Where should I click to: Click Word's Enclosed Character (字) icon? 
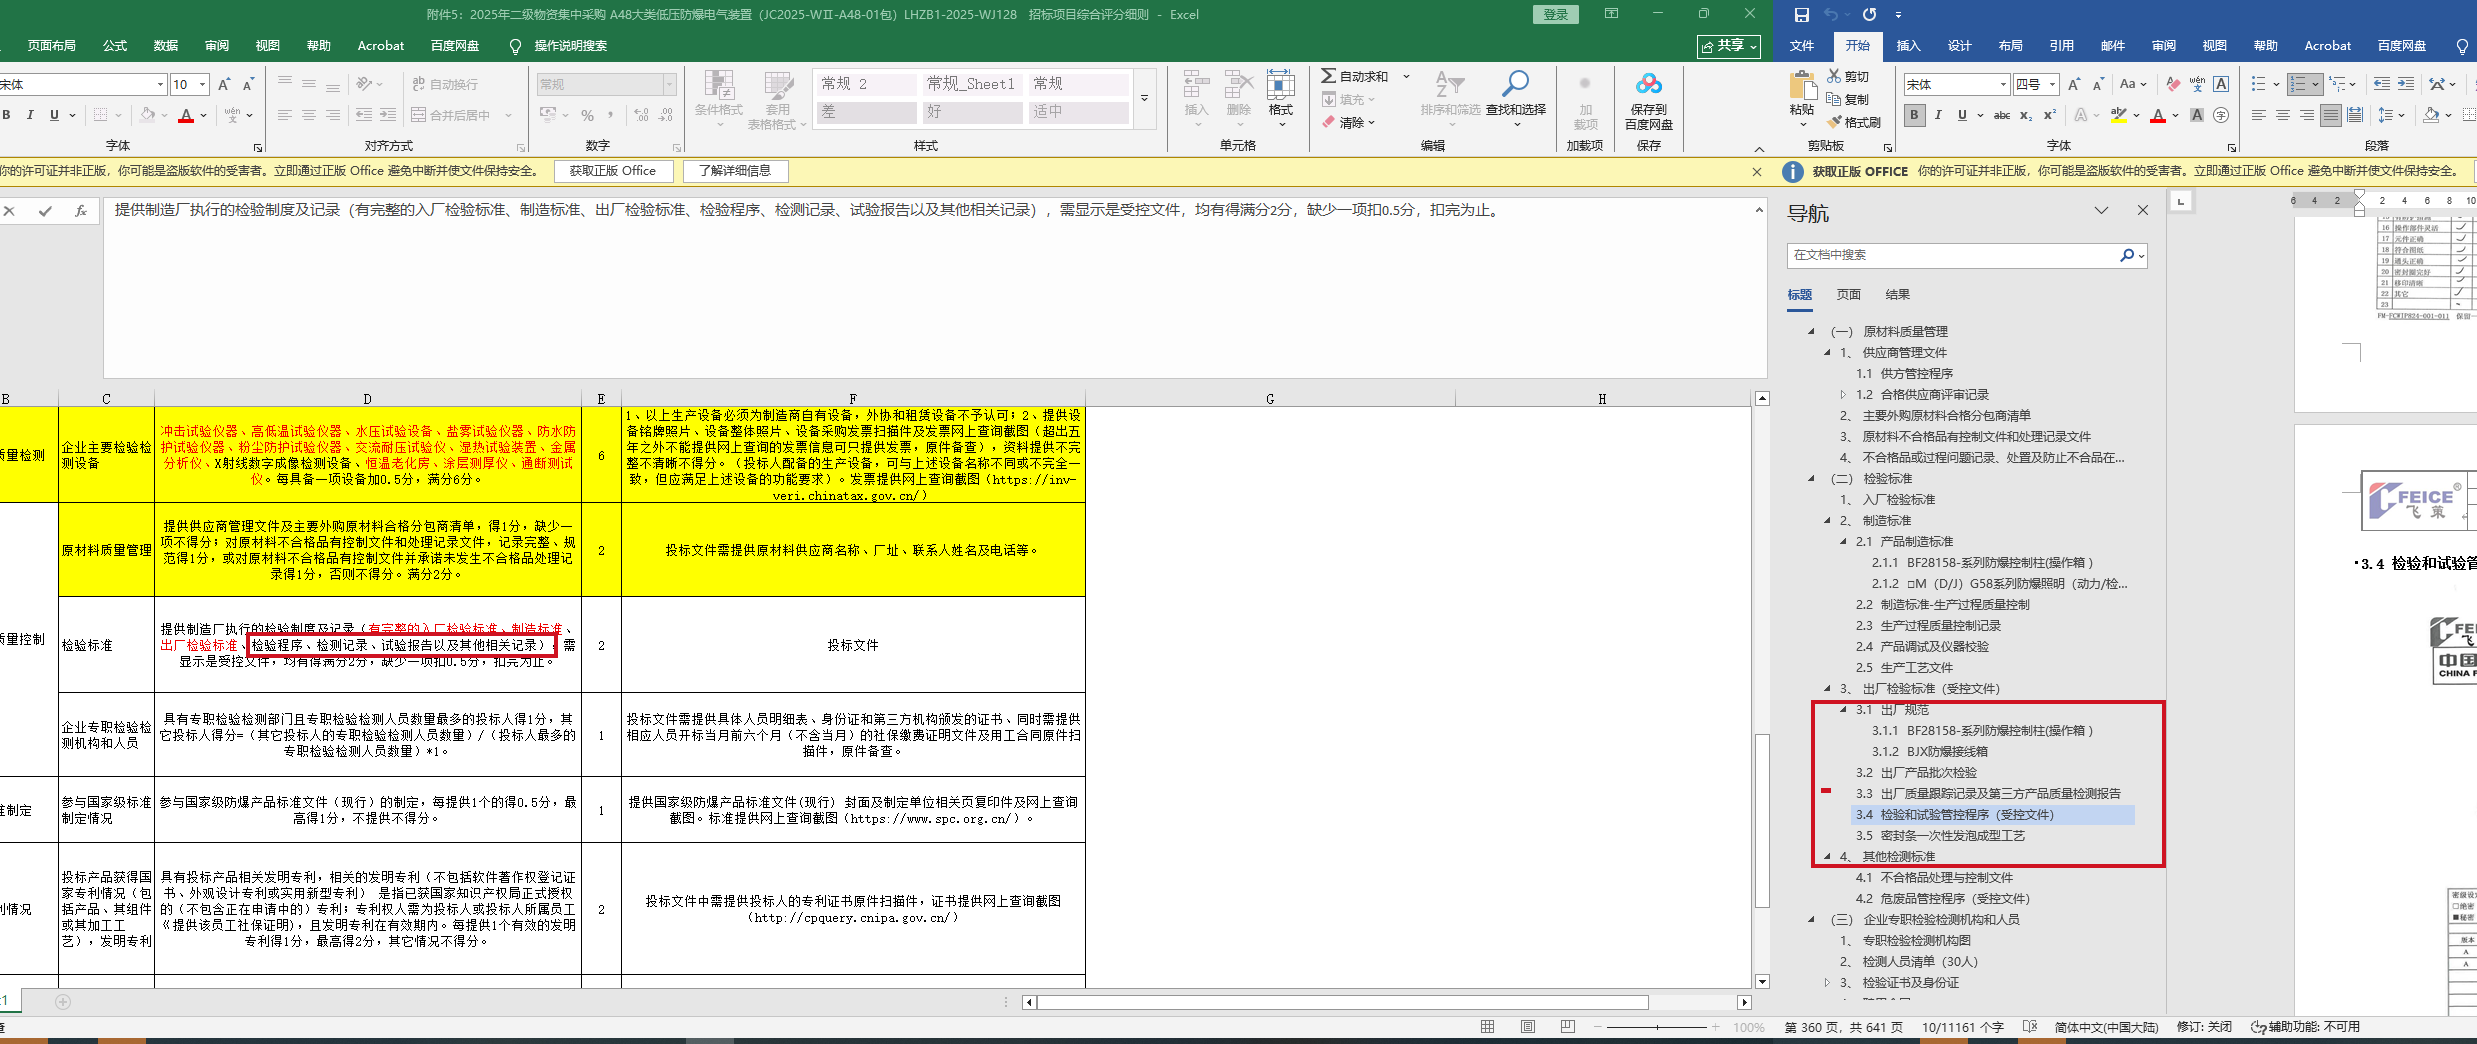pyautogui.click(x=2221, y=115)
